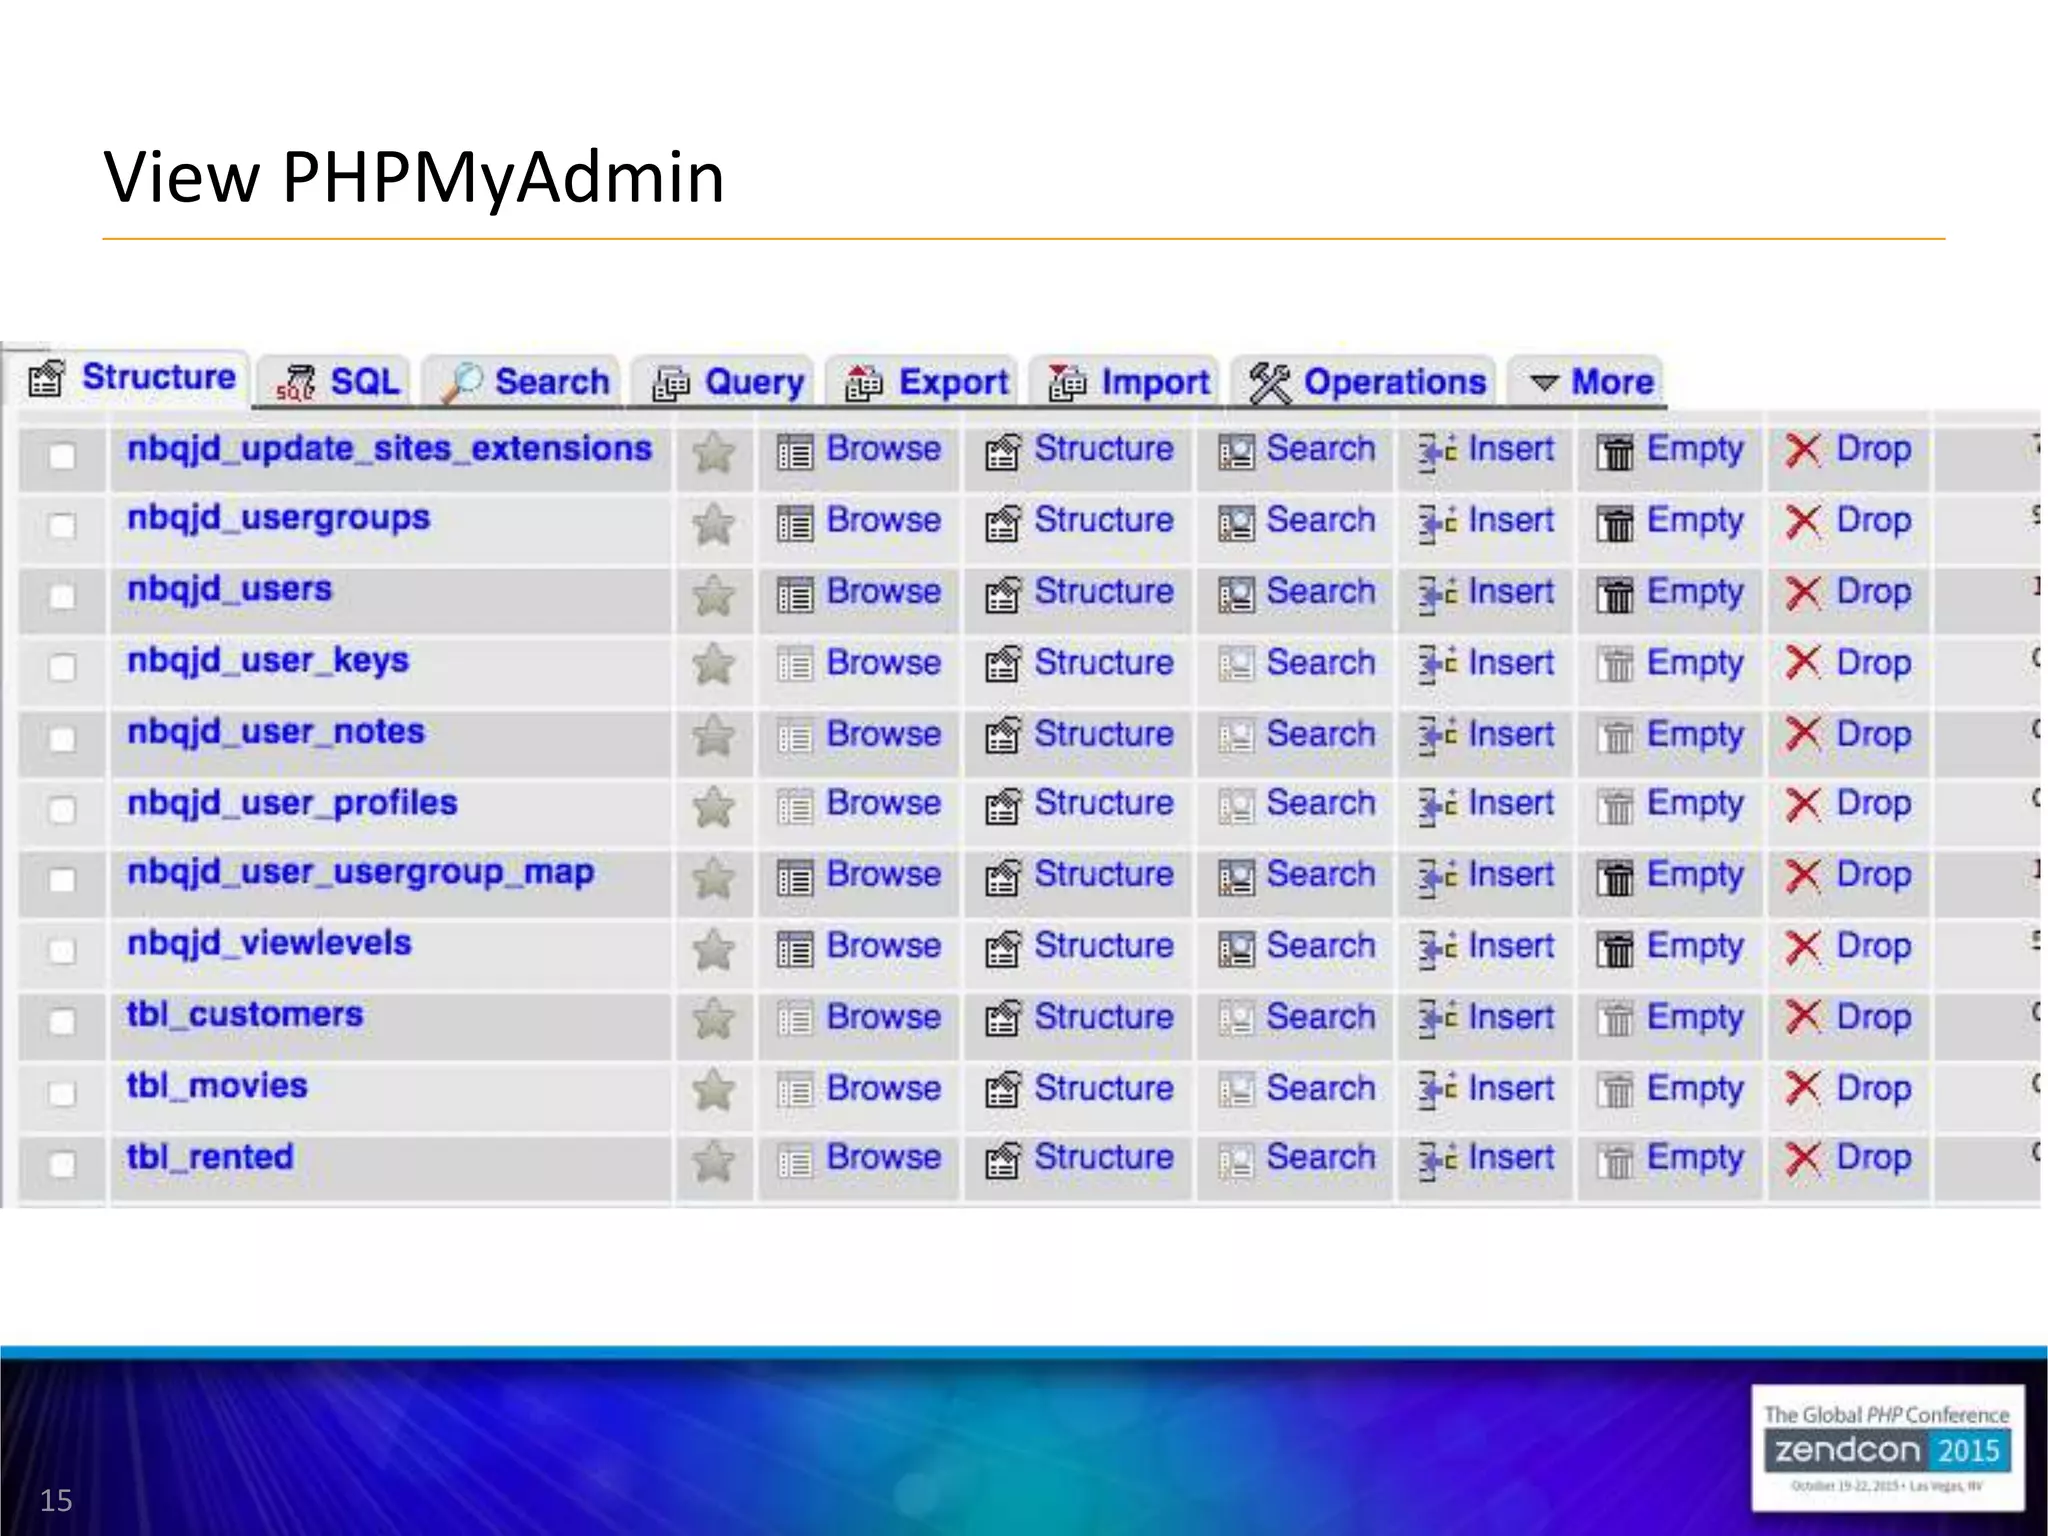Click Search icon for nbqjd_viewlevels row

coord(1236,948)
